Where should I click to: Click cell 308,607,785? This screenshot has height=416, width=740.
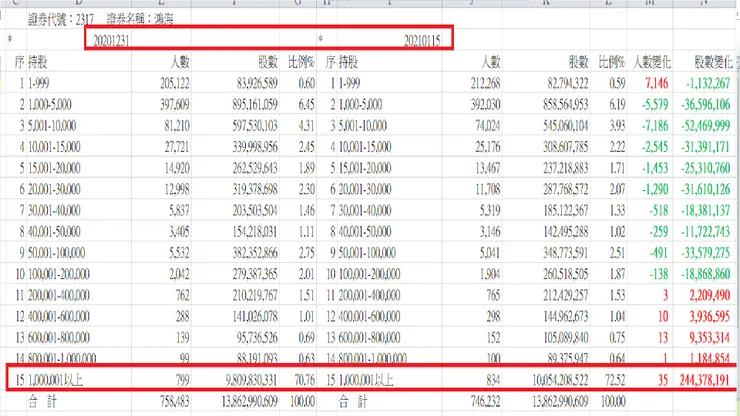click(565, 147)
